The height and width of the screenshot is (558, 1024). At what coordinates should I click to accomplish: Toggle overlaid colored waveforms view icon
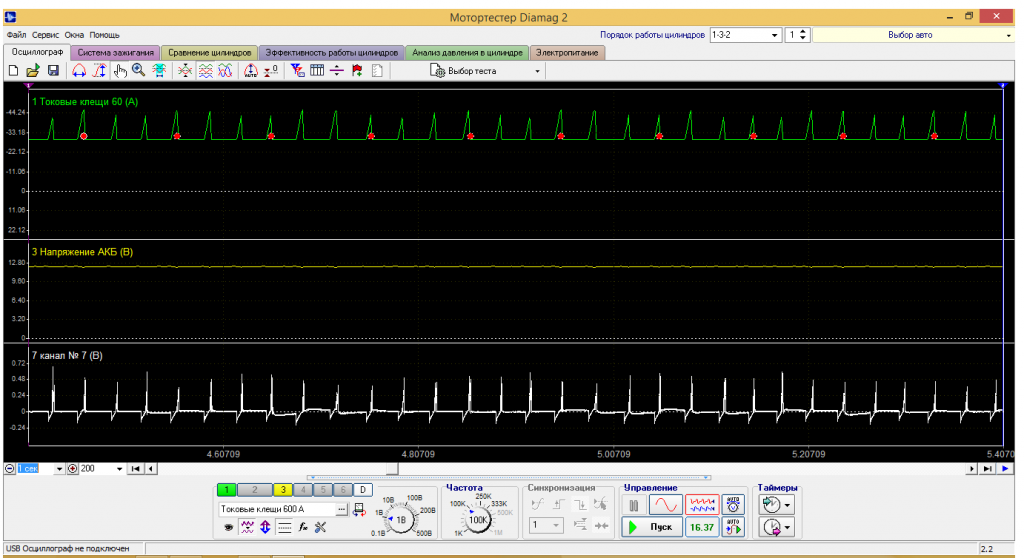tap(225, 71)
